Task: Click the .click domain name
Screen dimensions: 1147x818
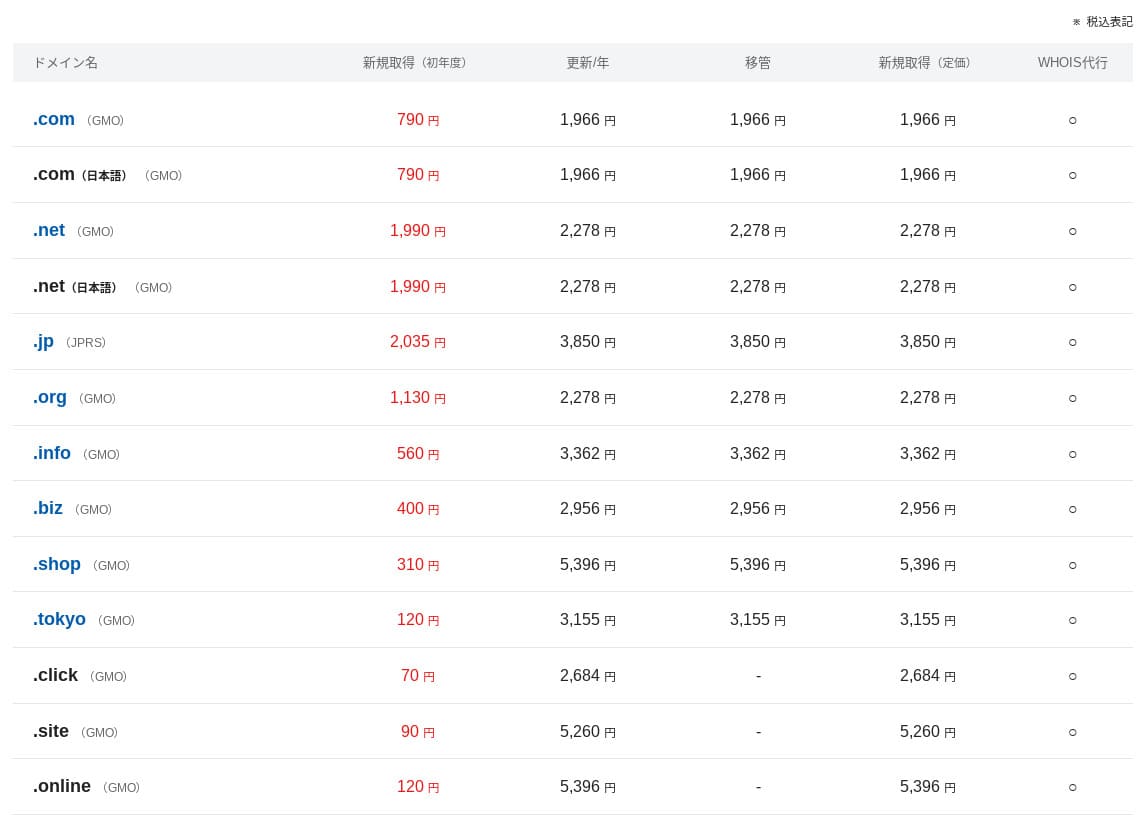Action: click(55, 676)
